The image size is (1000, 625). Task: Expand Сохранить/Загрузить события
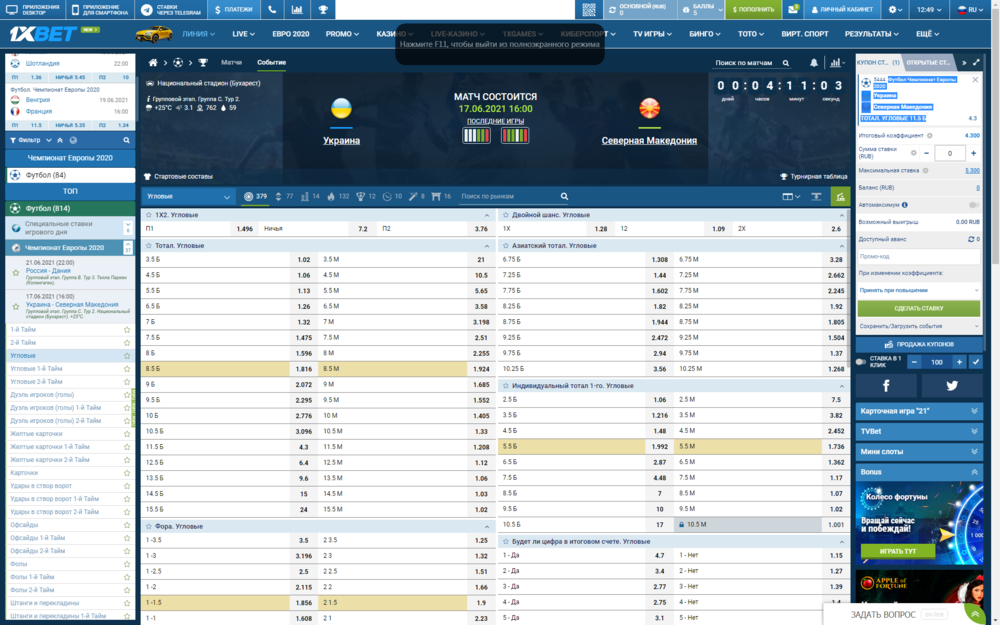918,326
